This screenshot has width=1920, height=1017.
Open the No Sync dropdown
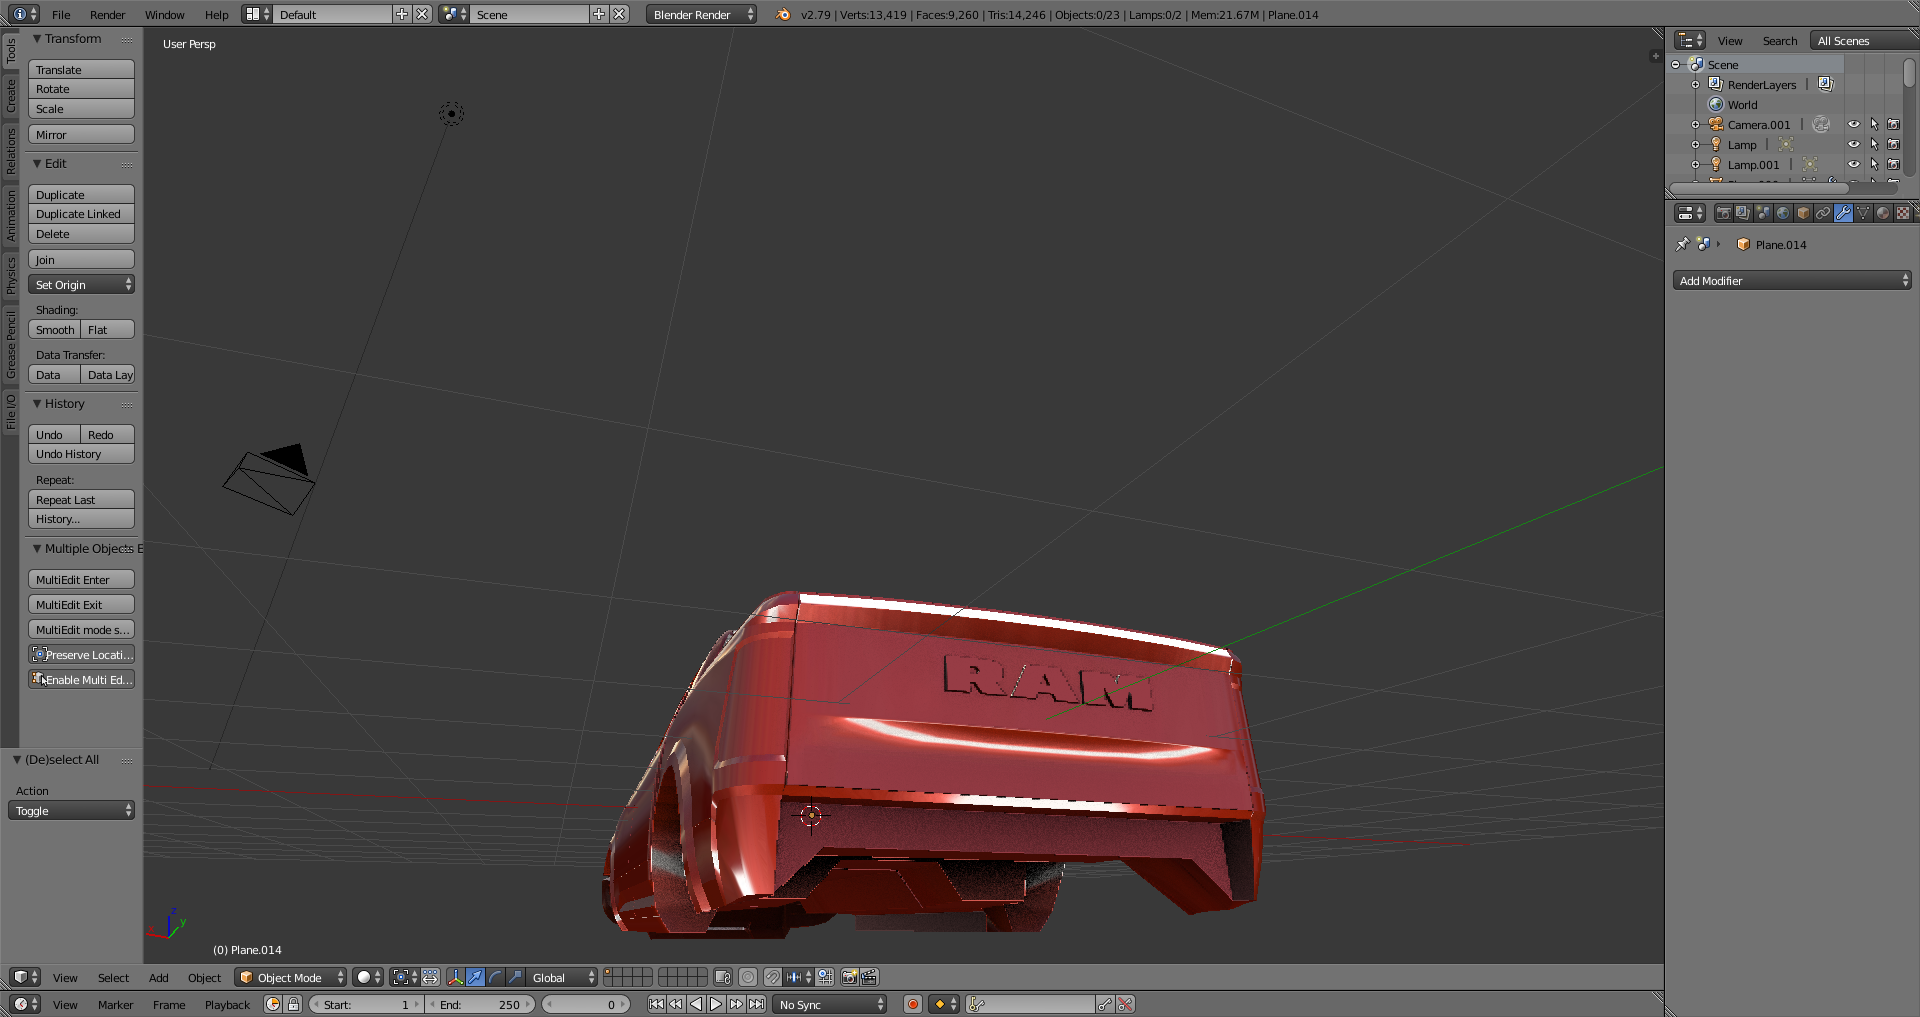[x=830, y=1004]
